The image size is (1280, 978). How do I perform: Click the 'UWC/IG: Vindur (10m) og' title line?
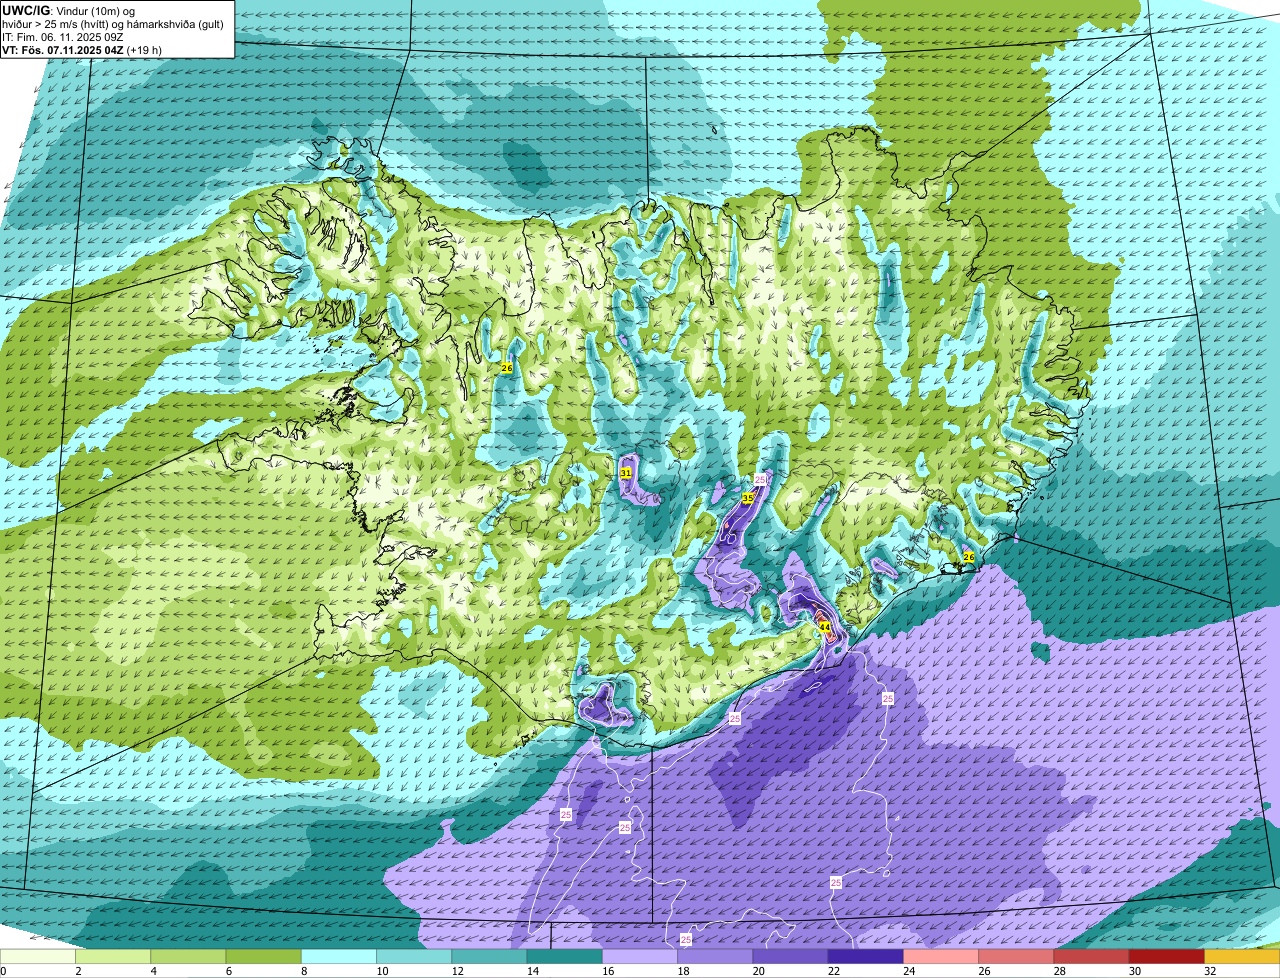69,10
